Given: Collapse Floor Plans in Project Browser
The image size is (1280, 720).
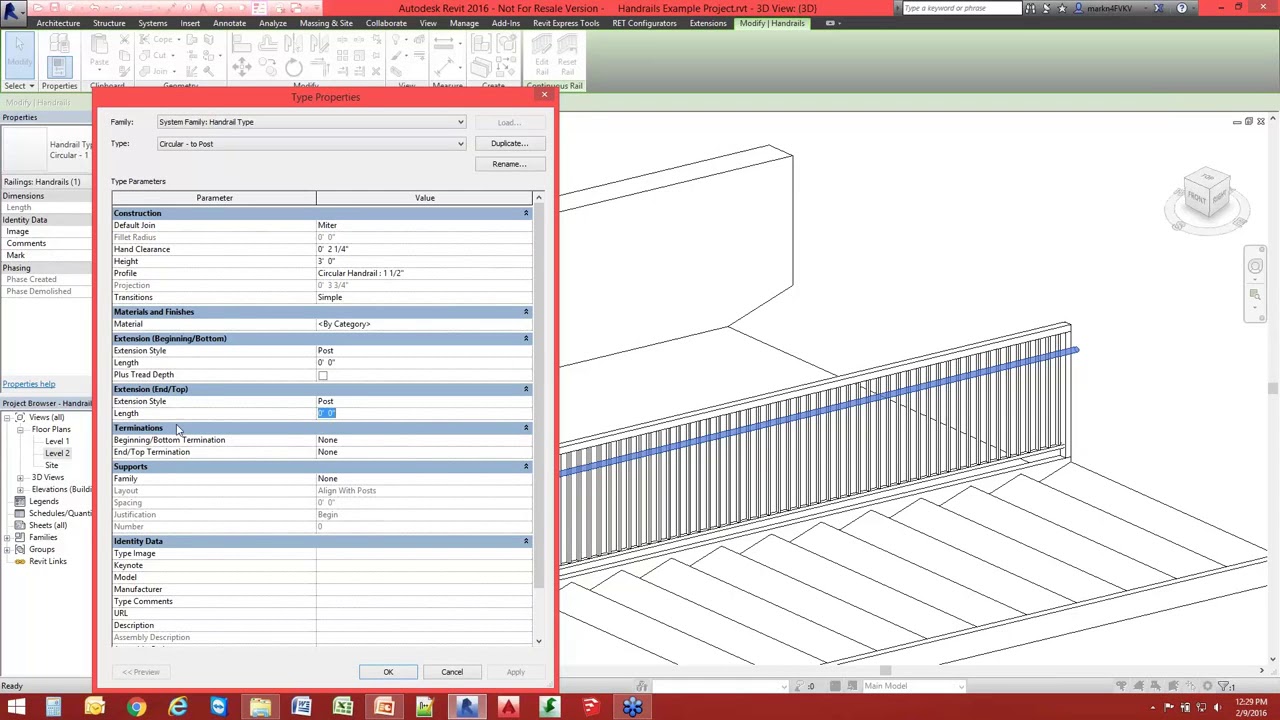Looking at the screenshot, I should click(x=20, y=429).
